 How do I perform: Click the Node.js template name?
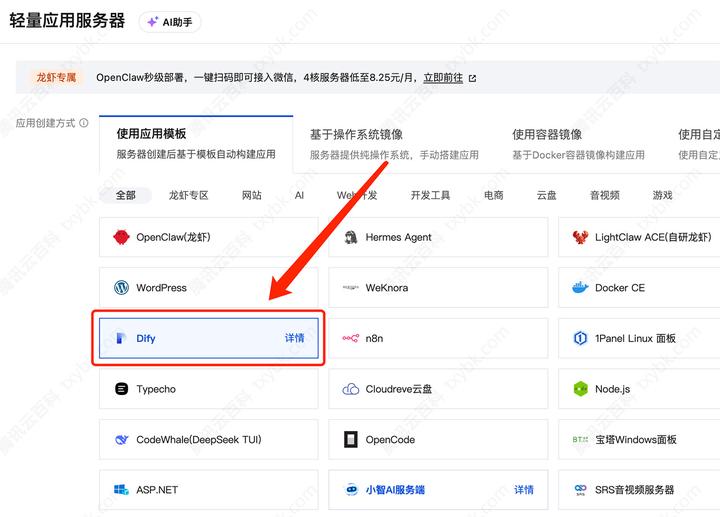coord(613,389)
